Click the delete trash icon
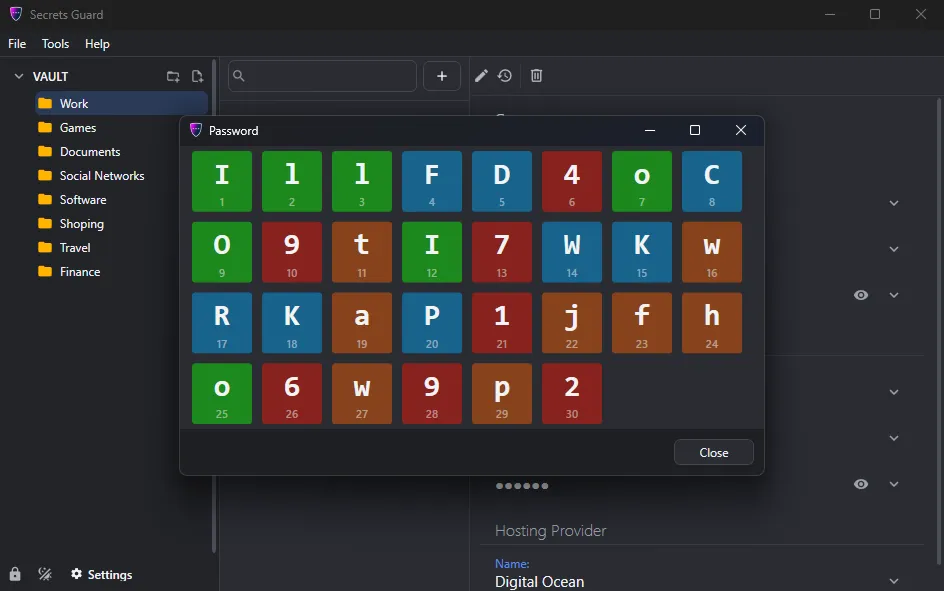This screenshot has width=944, height=591. click(536, 76)
